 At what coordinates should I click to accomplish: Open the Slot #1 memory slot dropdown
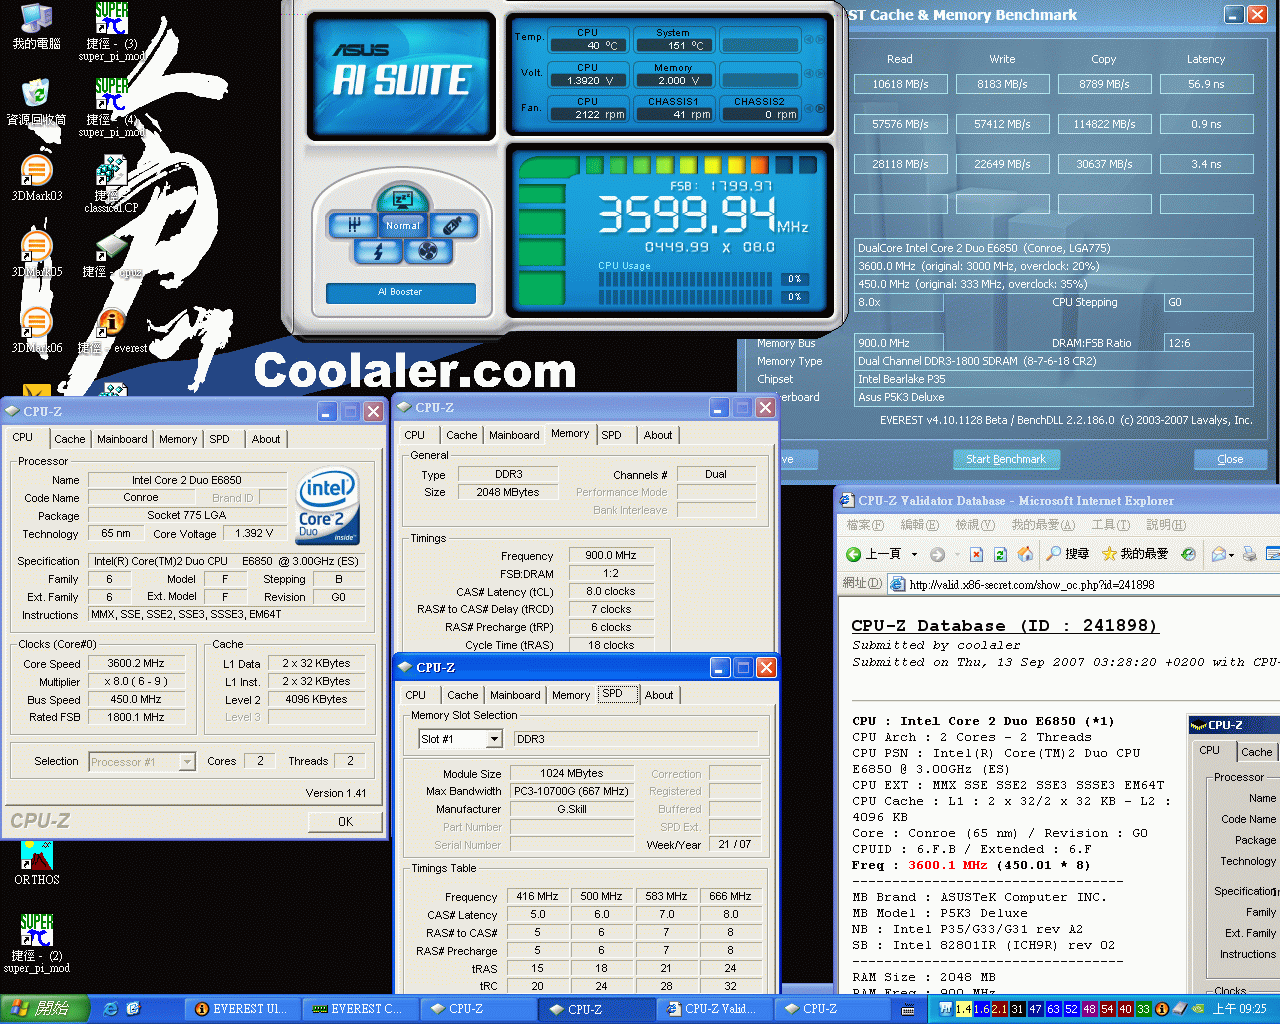494,739
